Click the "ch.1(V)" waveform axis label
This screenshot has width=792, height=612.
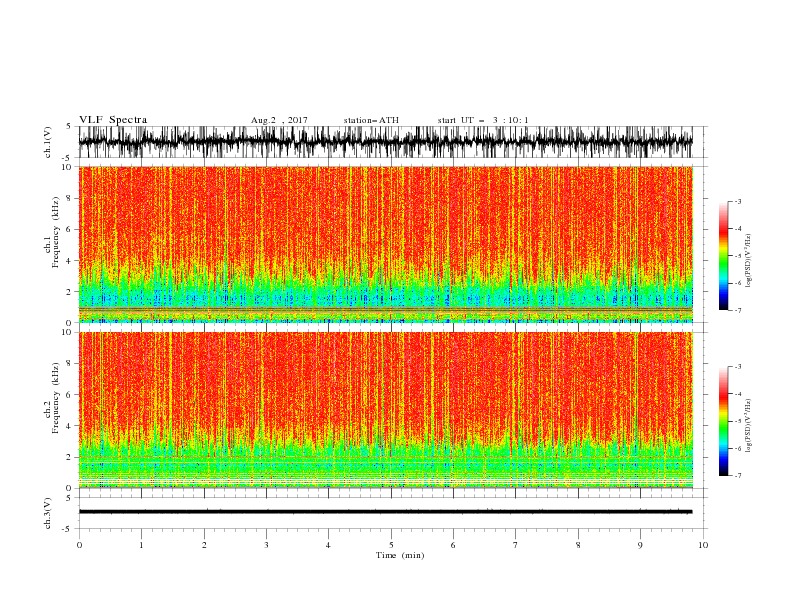point(48,142)
